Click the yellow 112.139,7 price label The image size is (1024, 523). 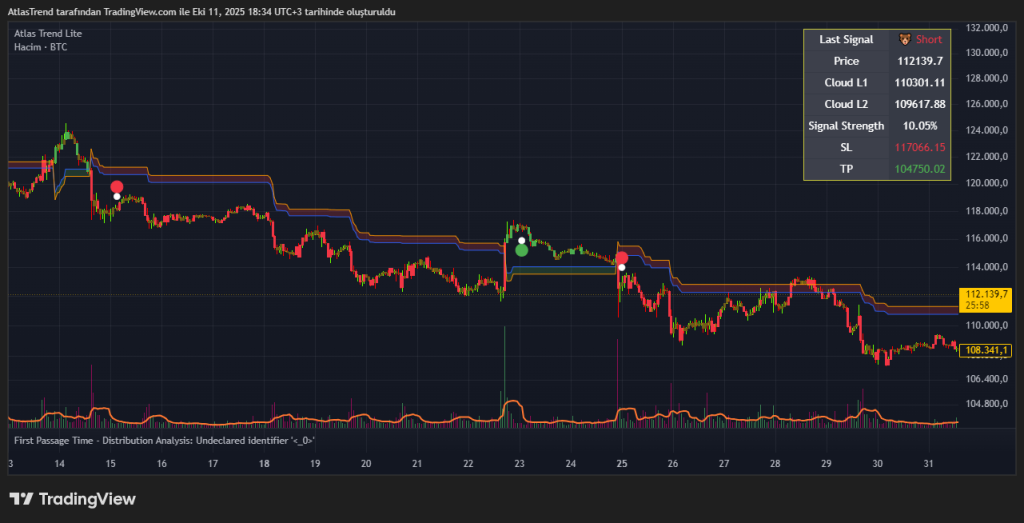(x=984, y=293)
